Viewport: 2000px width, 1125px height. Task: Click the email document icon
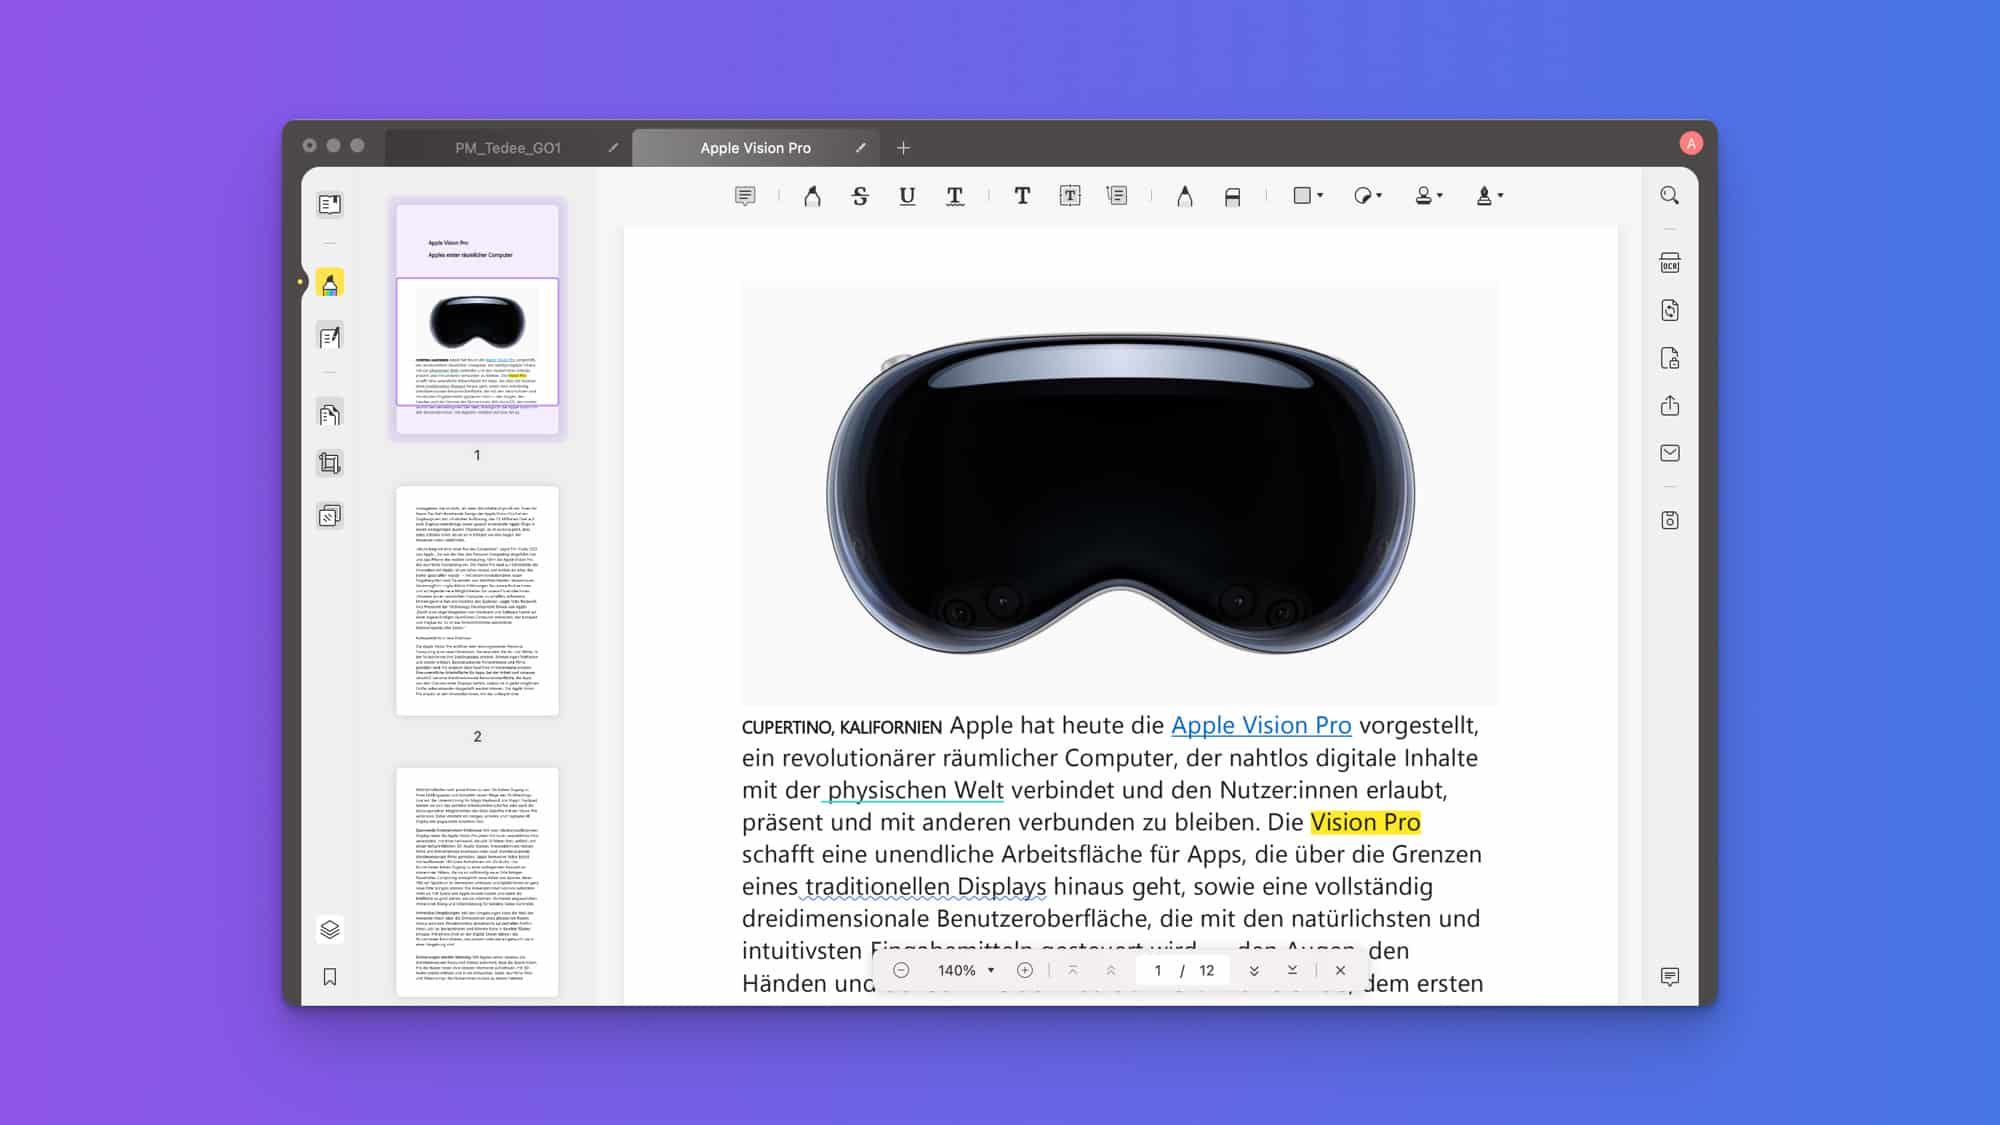pyautogui.click(x=1669, y=453)
